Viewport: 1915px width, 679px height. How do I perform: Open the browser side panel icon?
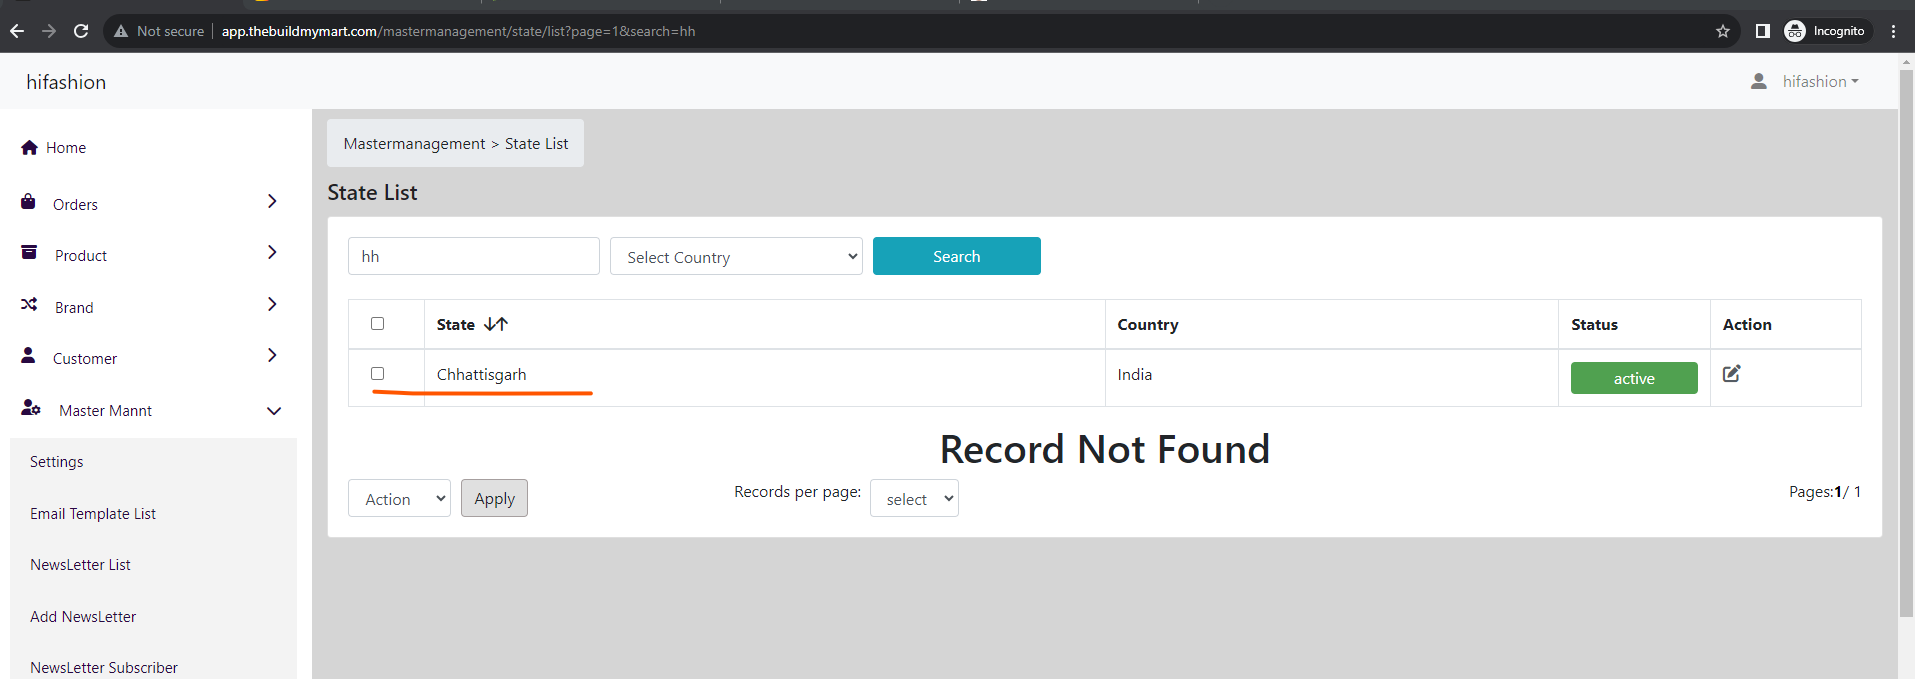coord(1763,31)
